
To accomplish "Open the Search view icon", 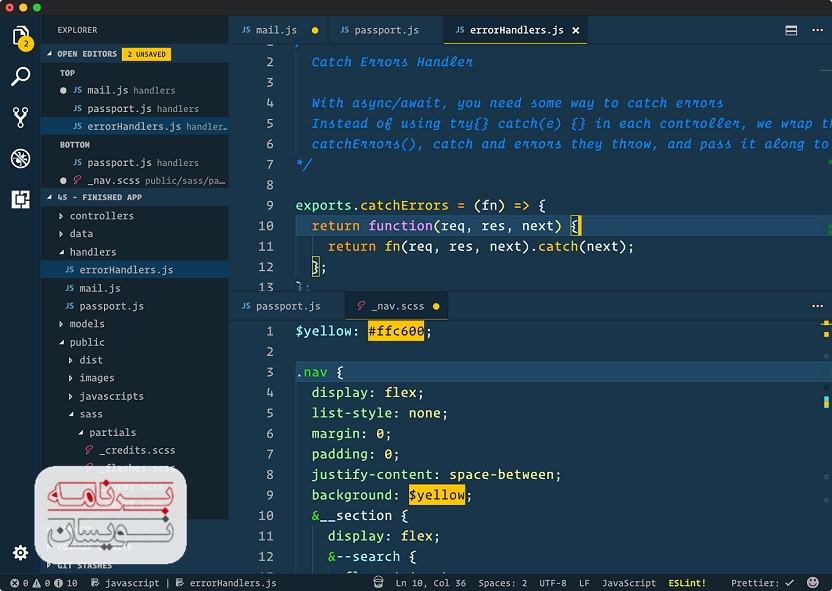I will (20, 77).
